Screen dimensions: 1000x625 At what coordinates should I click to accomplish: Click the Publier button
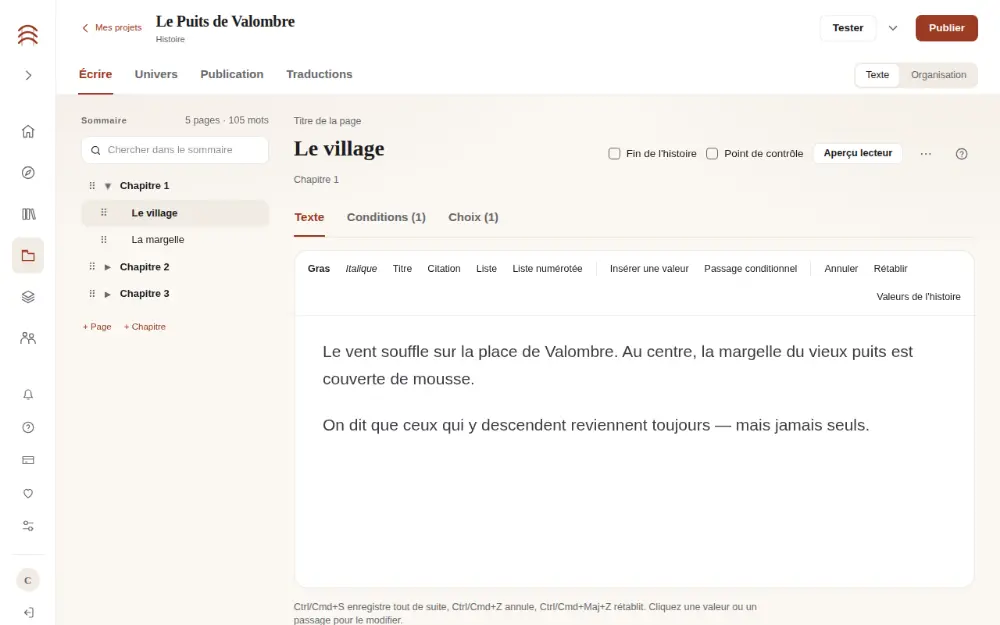coord(946,28)
